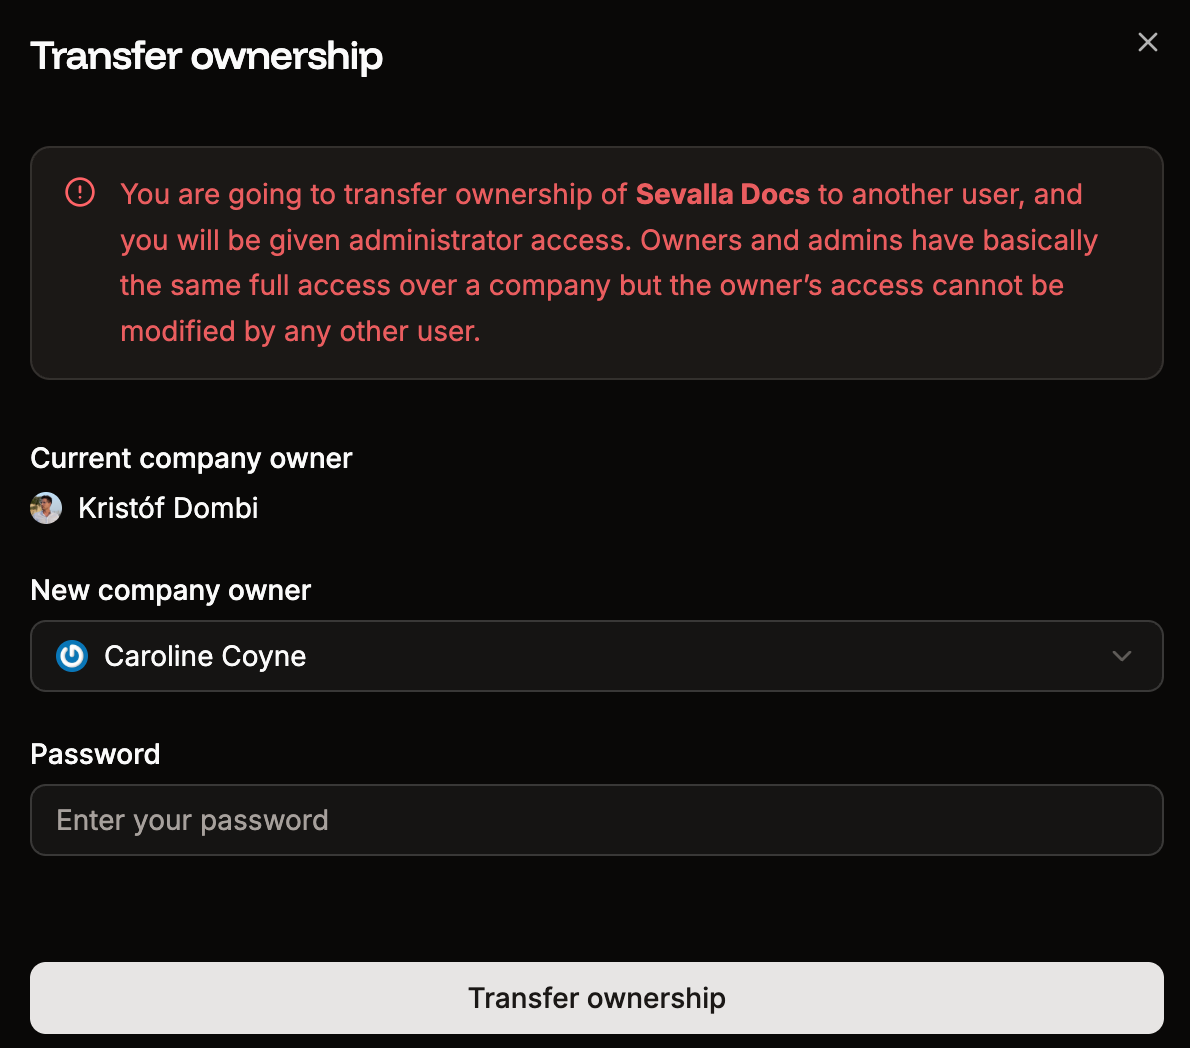Click the dropdown showing Caroline Coyne
This screenshot has width=1190, height=1048.
coord(597,656)
